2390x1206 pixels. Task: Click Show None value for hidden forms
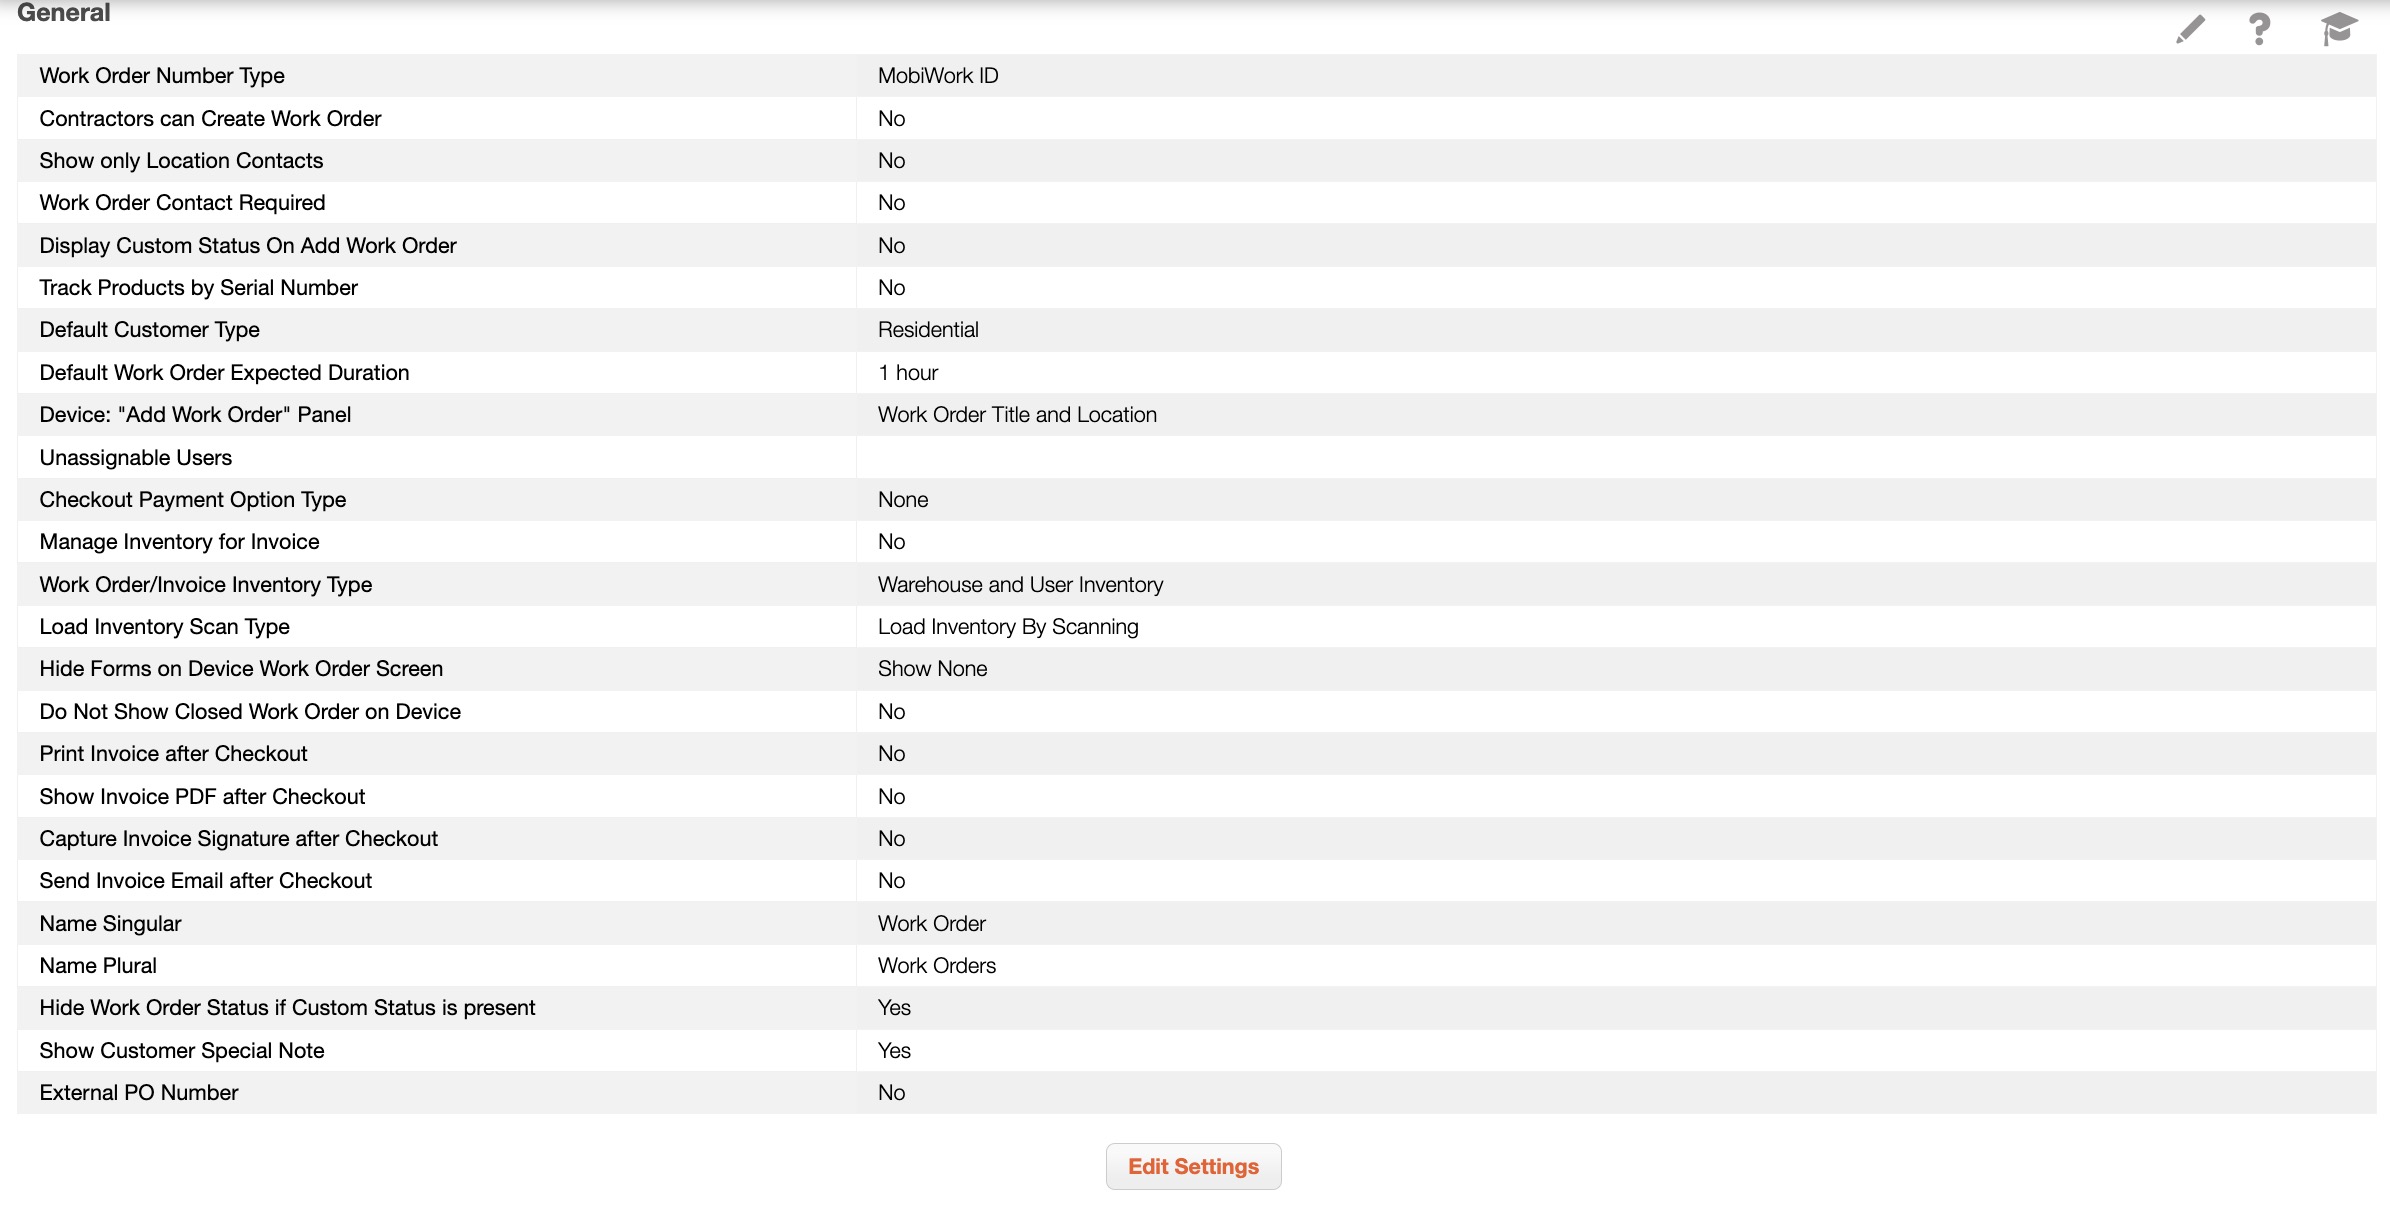(932, 669)
